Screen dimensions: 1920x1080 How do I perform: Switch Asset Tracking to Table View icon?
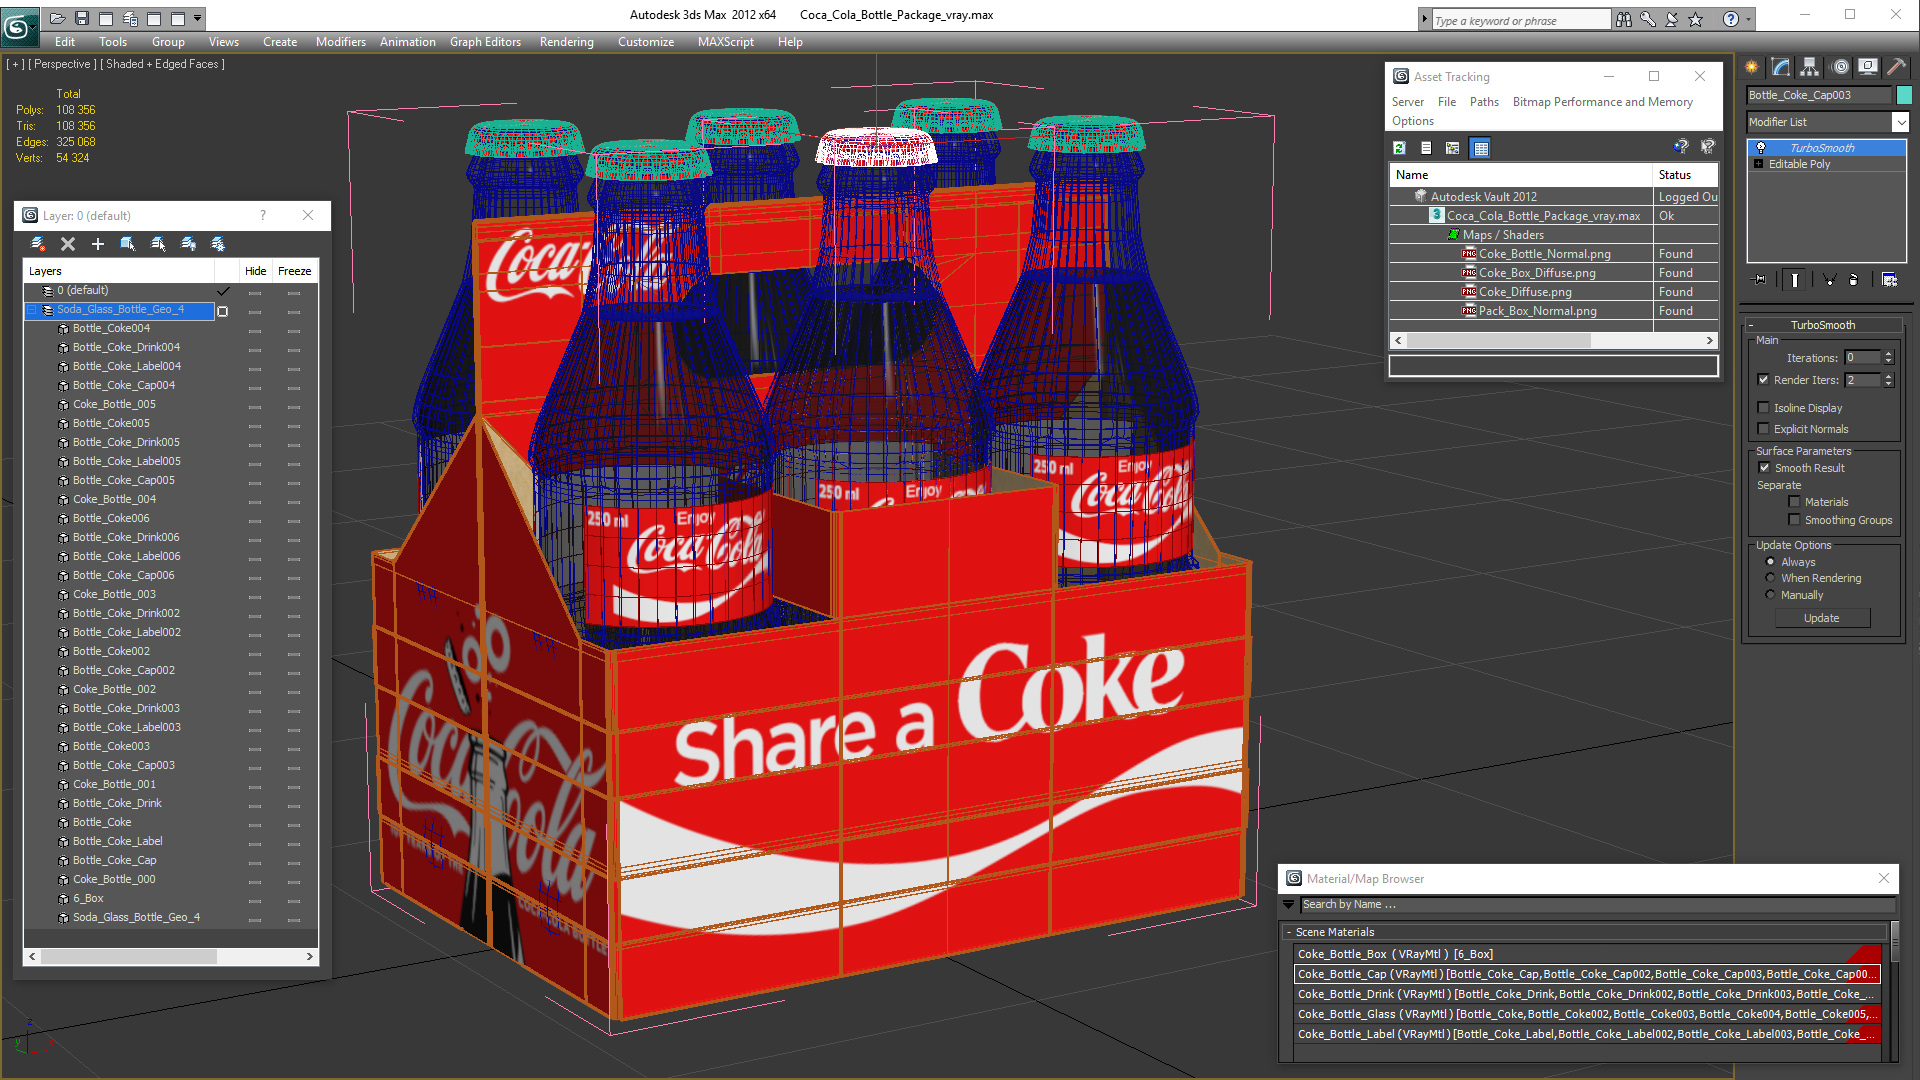click(x=1481, y=148)
